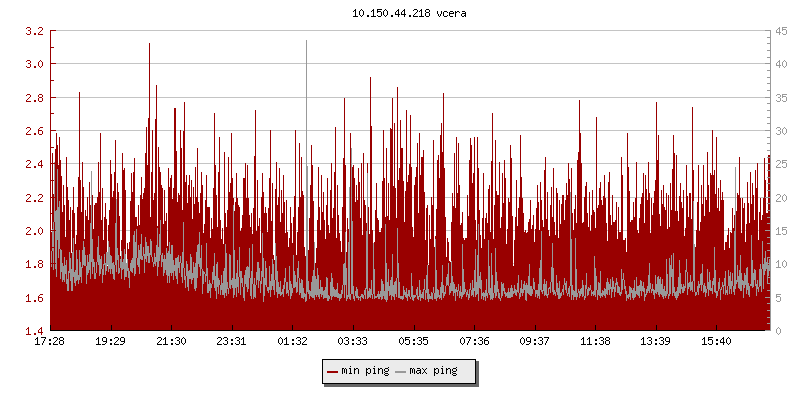Select the "min ping" legend label
The width and height of the screenshot is (800, 400).
[365, 371]
